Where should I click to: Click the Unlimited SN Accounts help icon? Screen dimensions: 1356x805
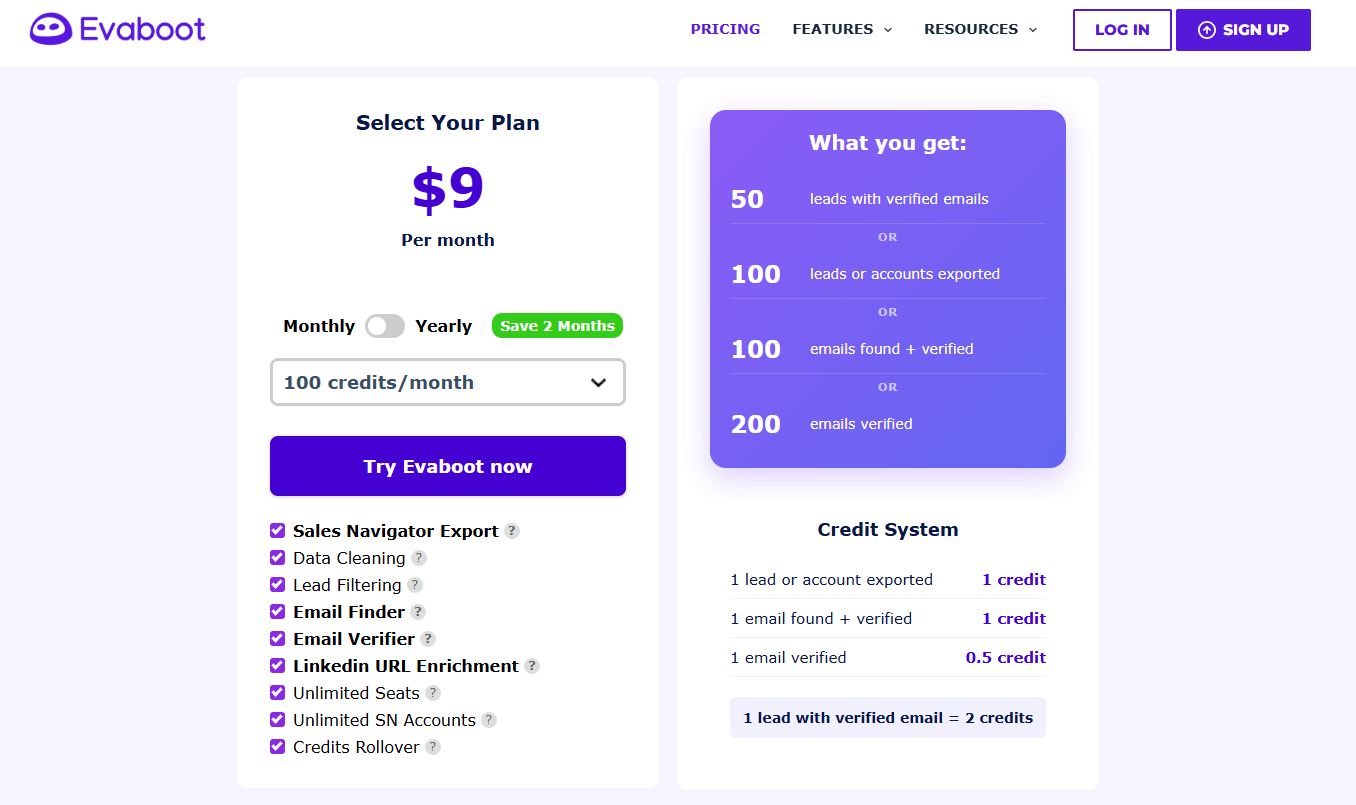[x=489, y=720]
